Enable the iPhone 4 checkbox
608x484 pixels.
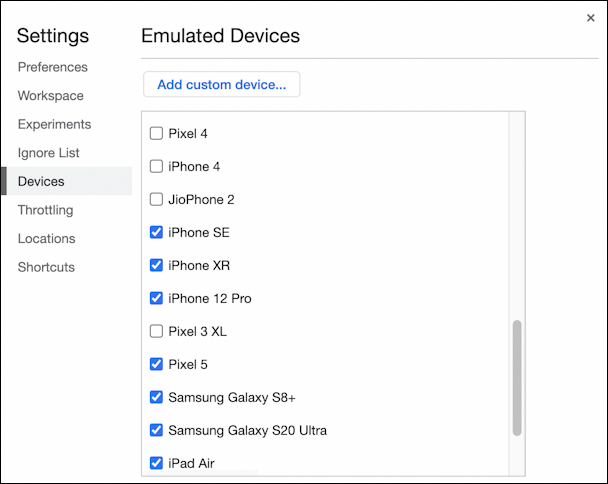pyautogui.click(x=156, y=166)
